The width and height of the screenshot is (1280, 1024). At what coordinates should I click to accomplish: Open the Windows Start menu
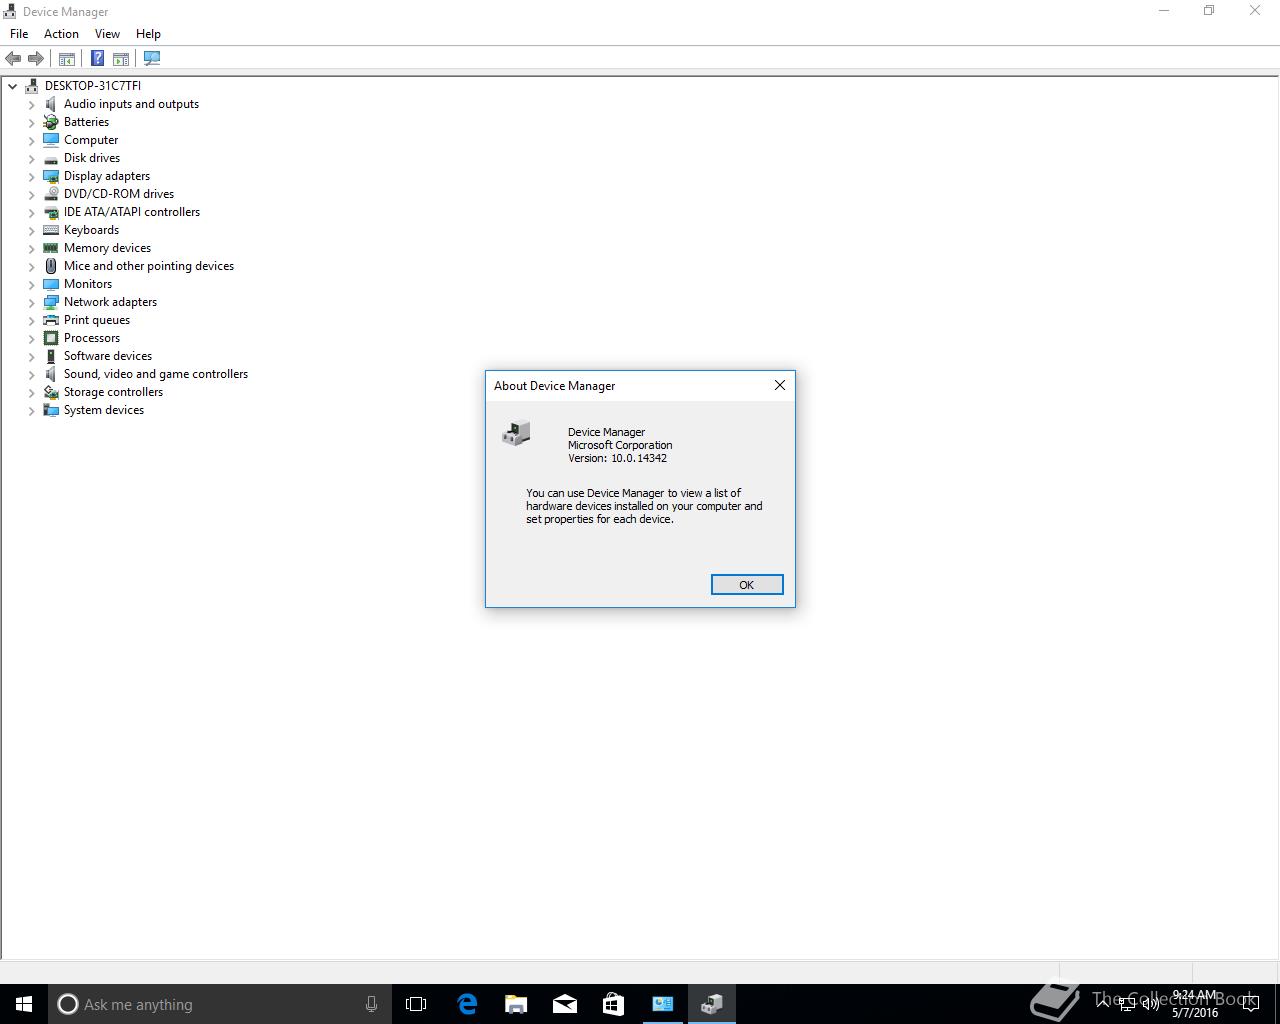24,1004
